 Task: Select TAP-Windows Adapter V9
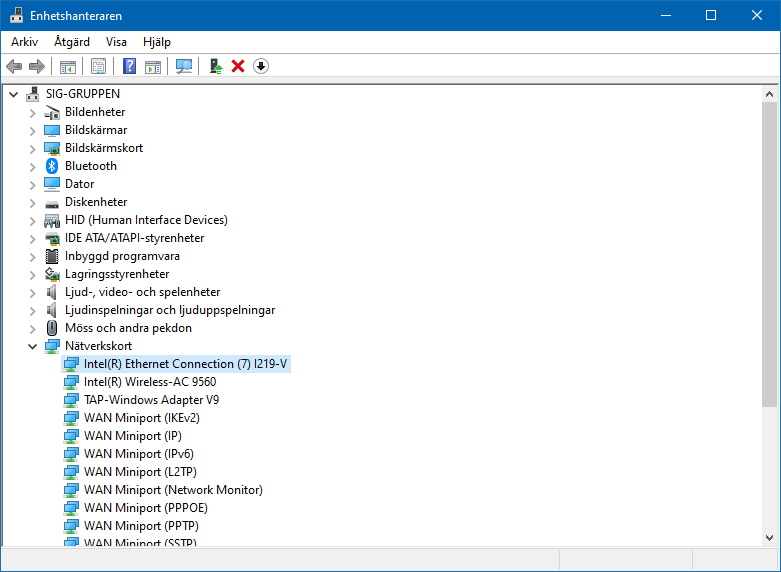click(151, 400)
